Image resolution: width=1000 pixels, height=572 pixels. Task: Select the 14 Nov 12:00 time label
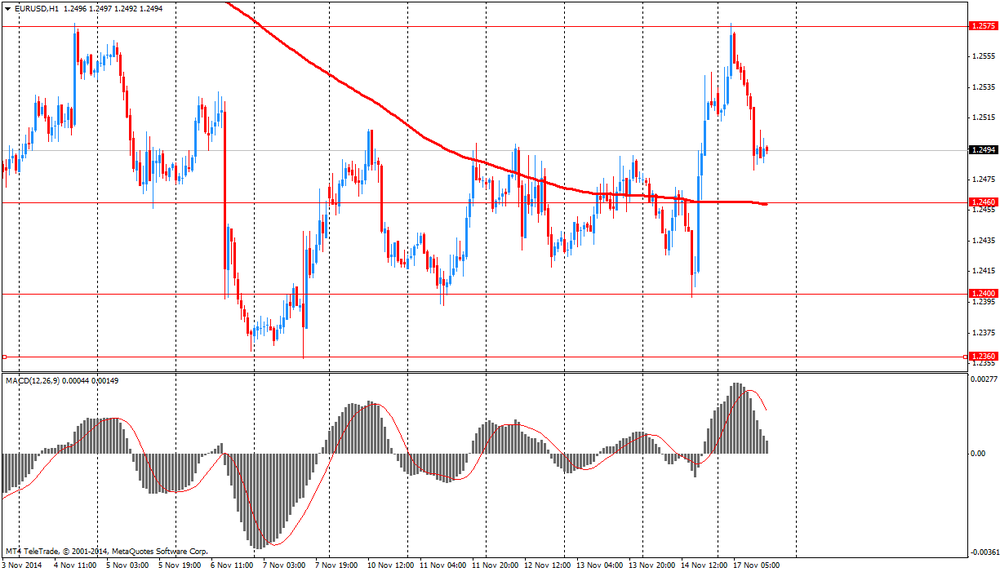pyautogui.click(x=705, y=565)
